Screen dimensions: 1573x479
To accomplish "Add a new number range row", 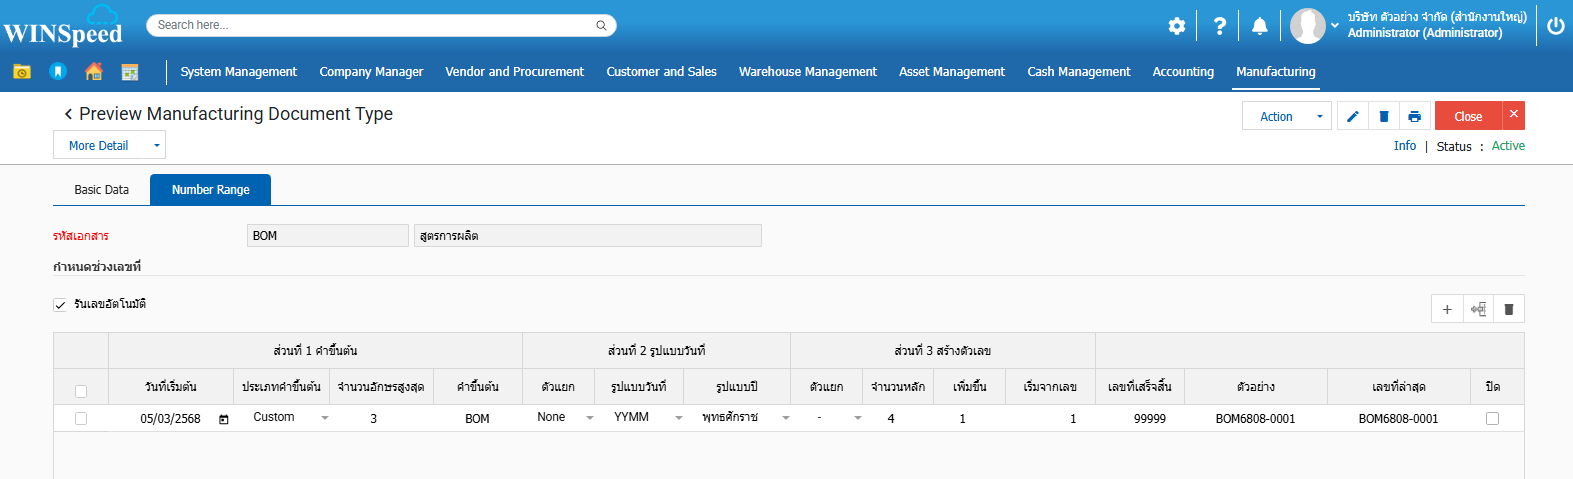I will 1447,309.
